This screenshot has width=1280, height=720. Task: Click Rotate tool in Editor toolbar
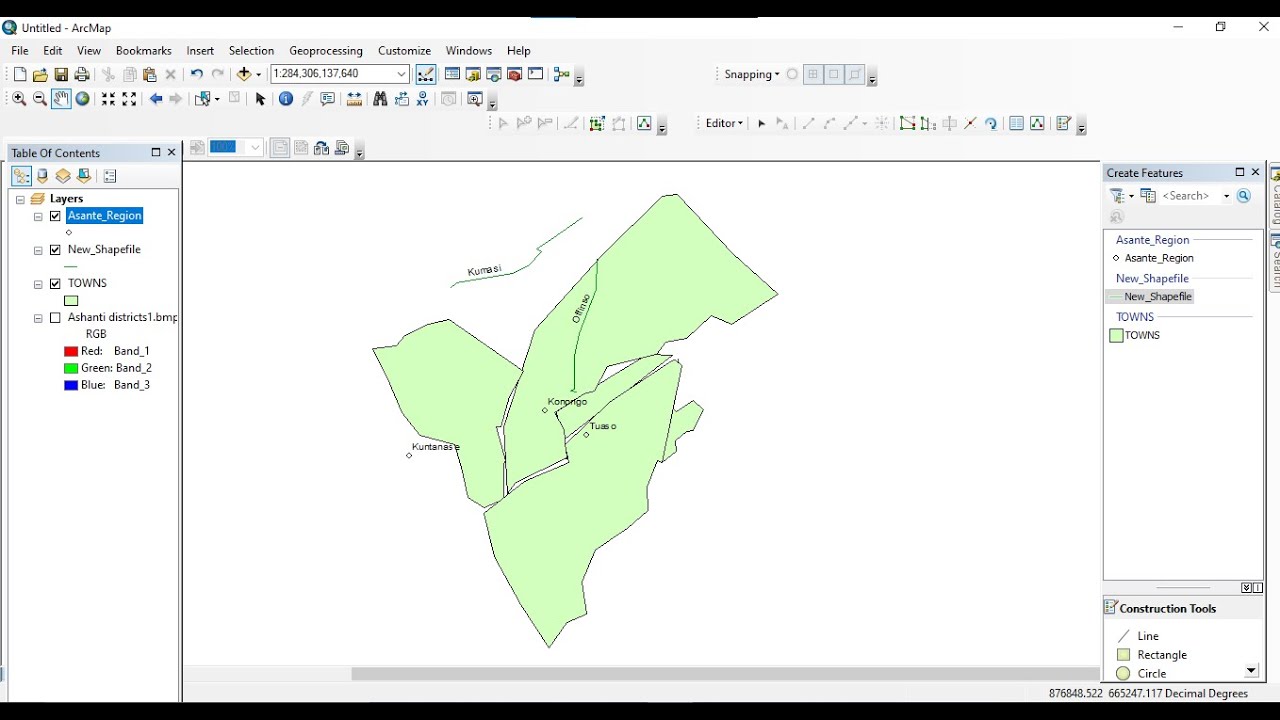coord(991,123)
